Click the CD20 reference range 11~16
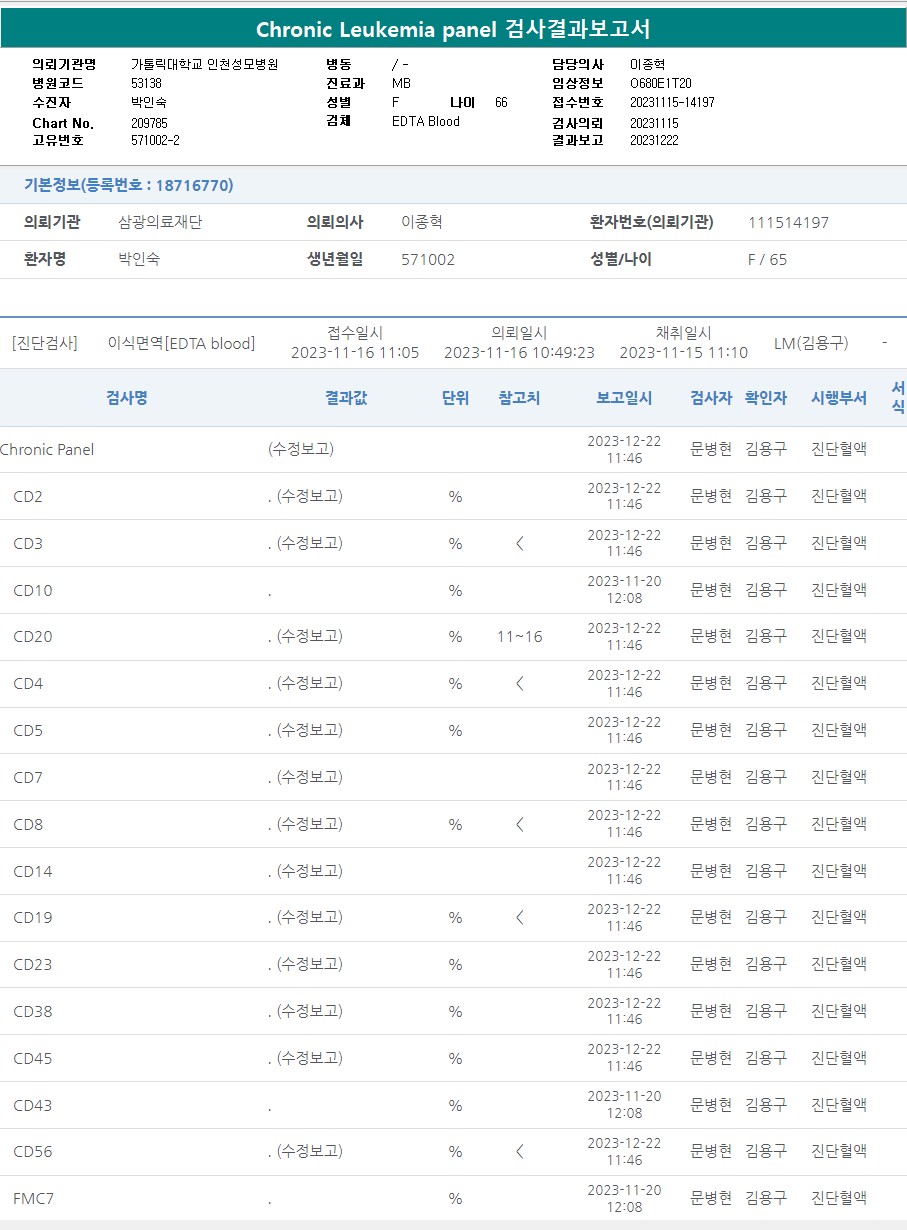Image resolution: width=907 pixels, height=1230 pixels. tap(519, 637)
